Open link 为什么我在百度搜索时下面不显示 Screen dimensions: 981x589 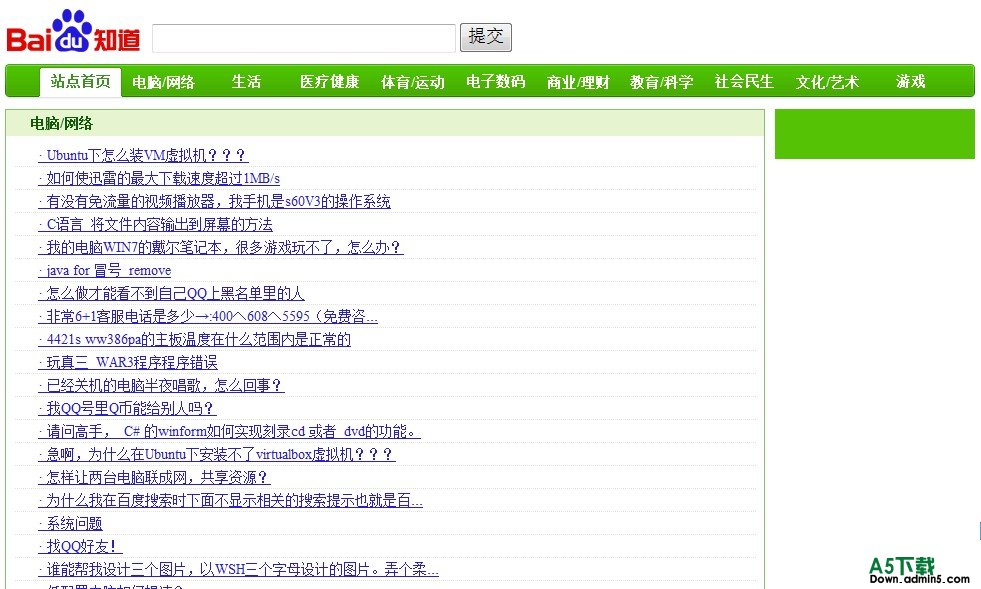coord(230,501)
